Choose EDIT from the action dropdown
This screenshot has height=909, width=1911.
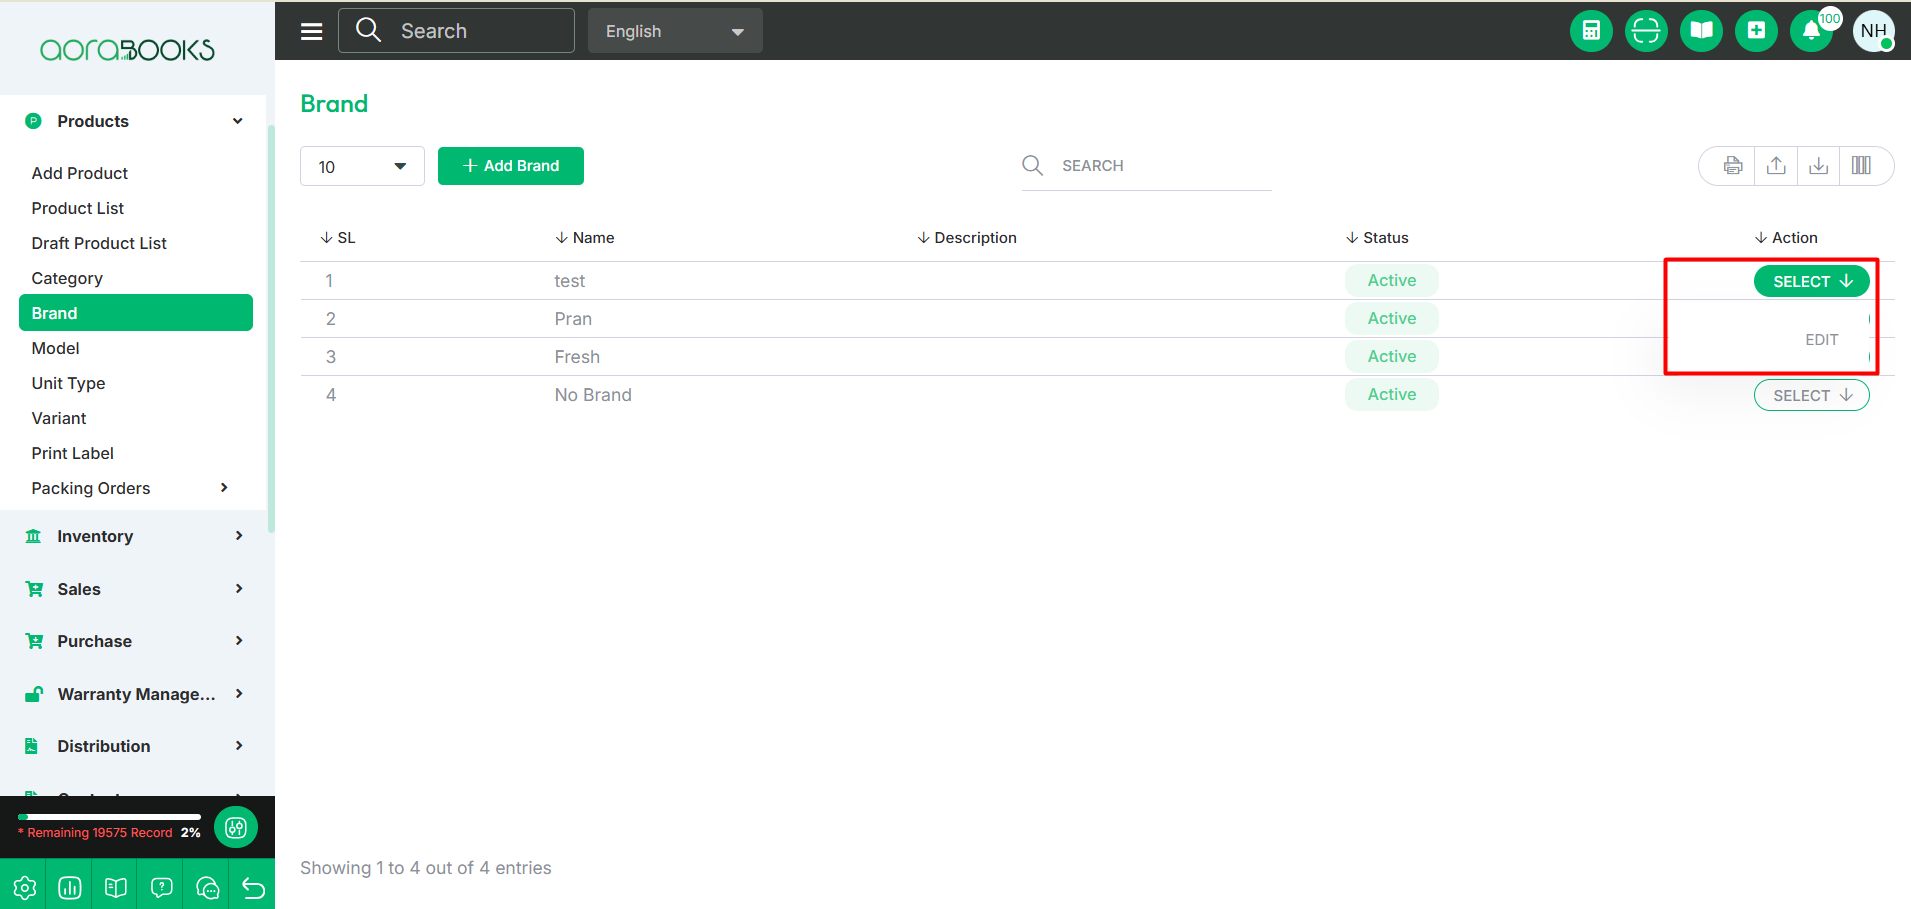[x=1821, y=340]
